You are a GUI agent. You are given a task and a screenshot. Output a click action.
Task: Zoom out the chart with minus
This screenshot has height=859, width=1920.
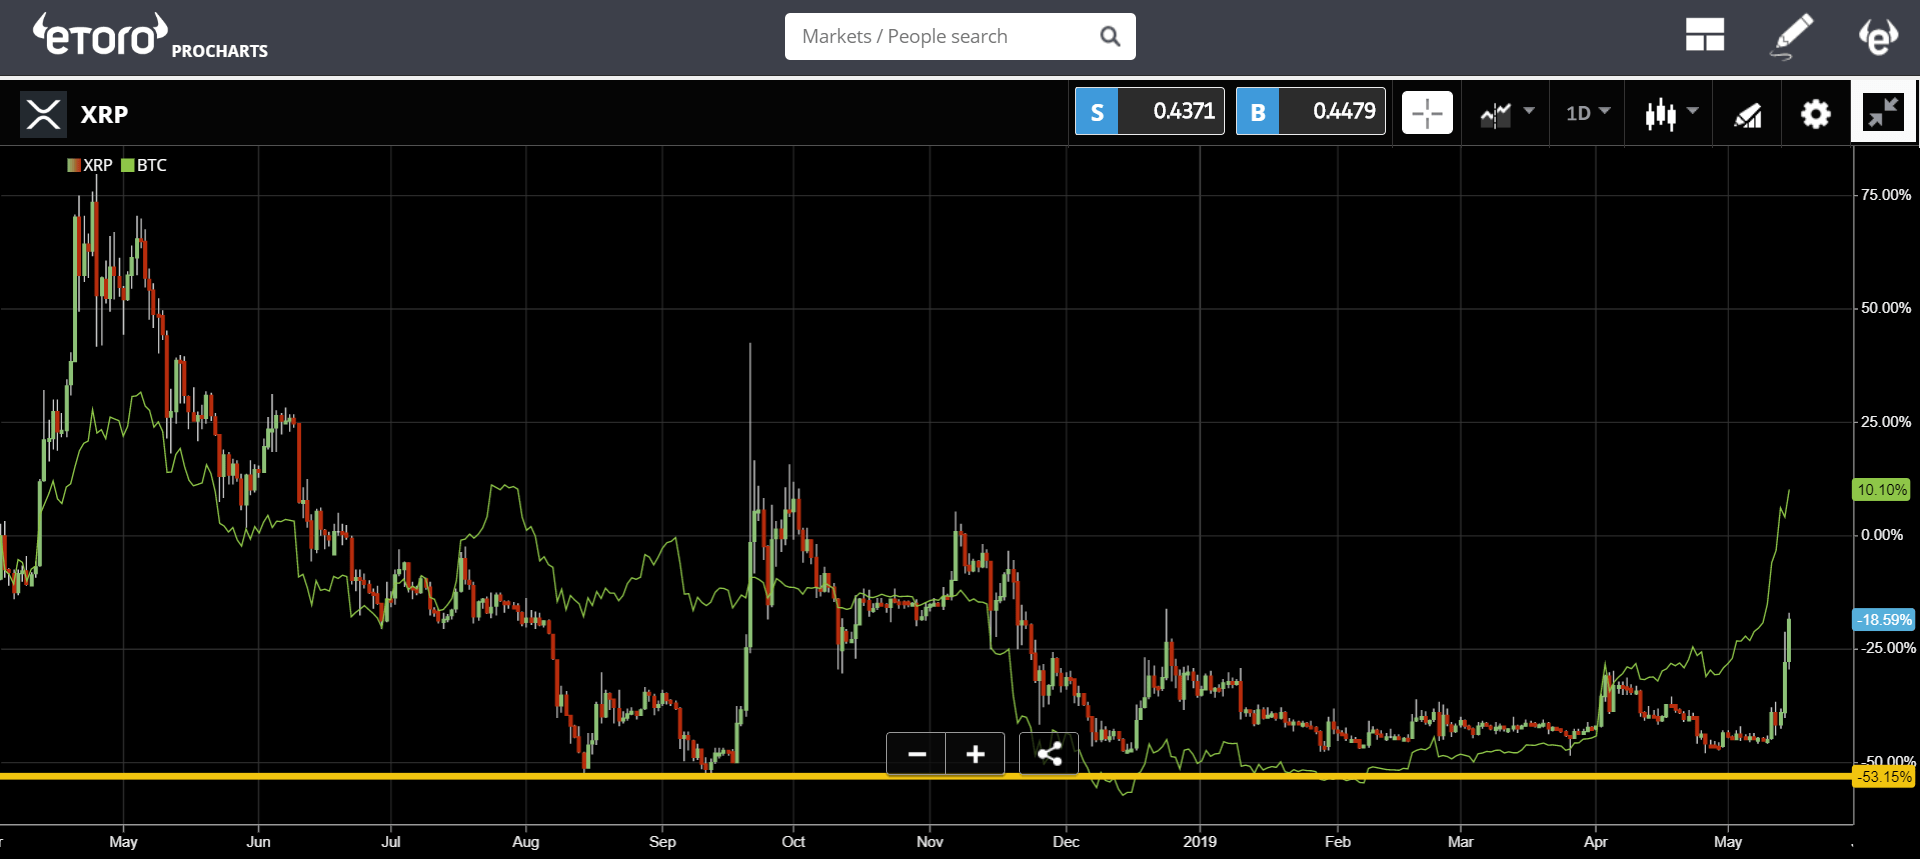pyautogui.click(x=916, y=754)
